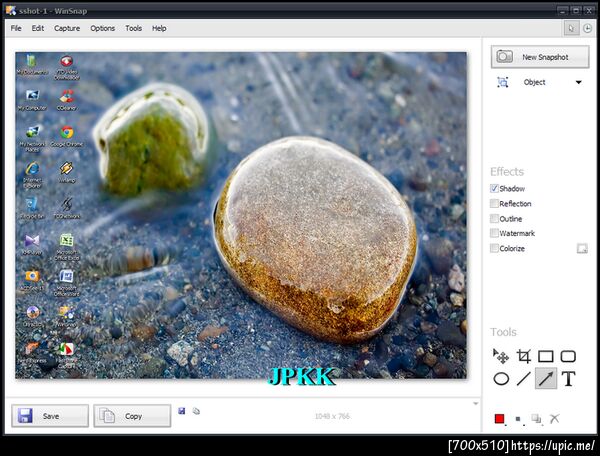Click the captured desktop preview image
The width and height of the screenshot is (600, 456).
click(241, 215)
